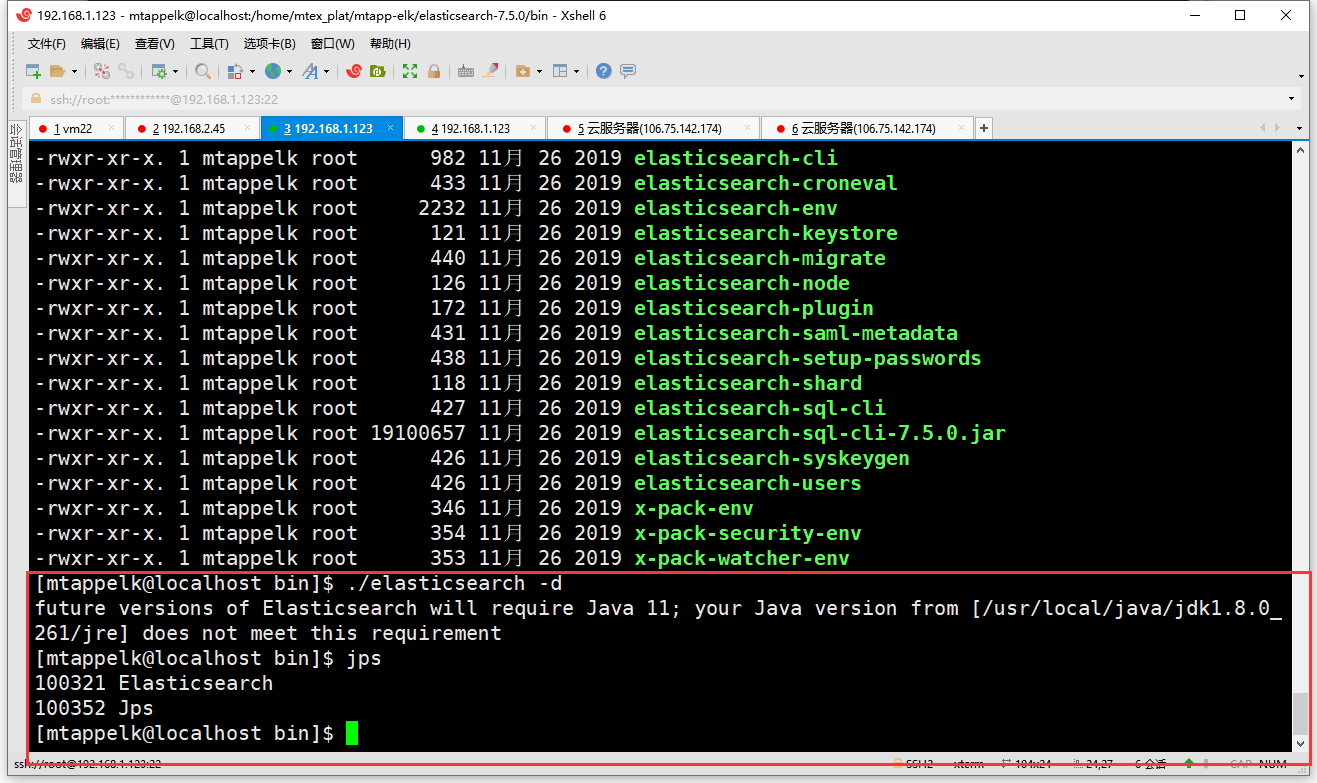
Task: Open the 文件(F) menu
Action: pos(47,44)
